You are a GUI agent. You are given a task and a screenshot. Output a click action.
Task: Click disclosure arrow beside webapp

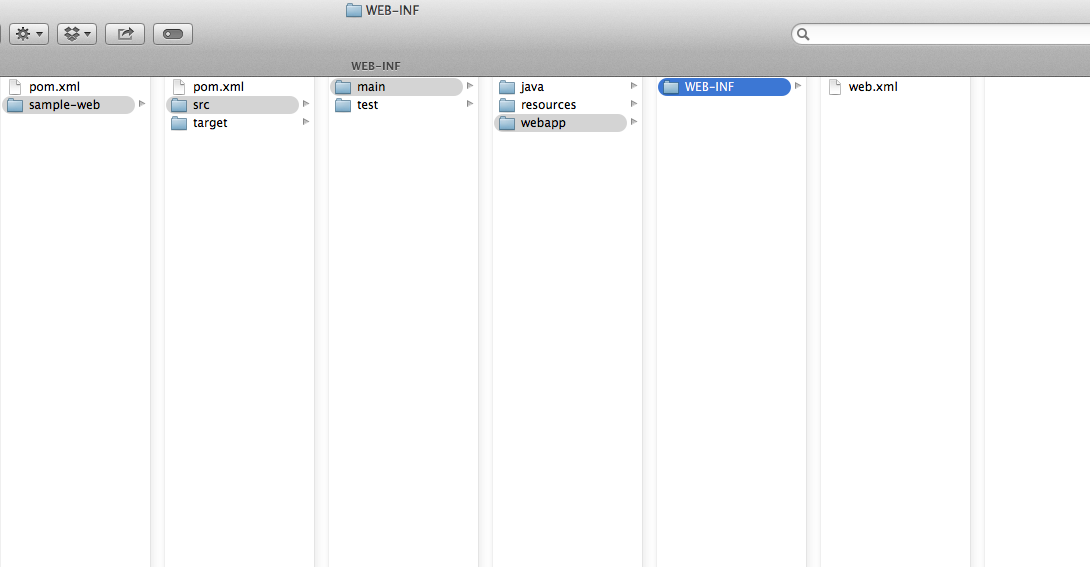[634, 122]
